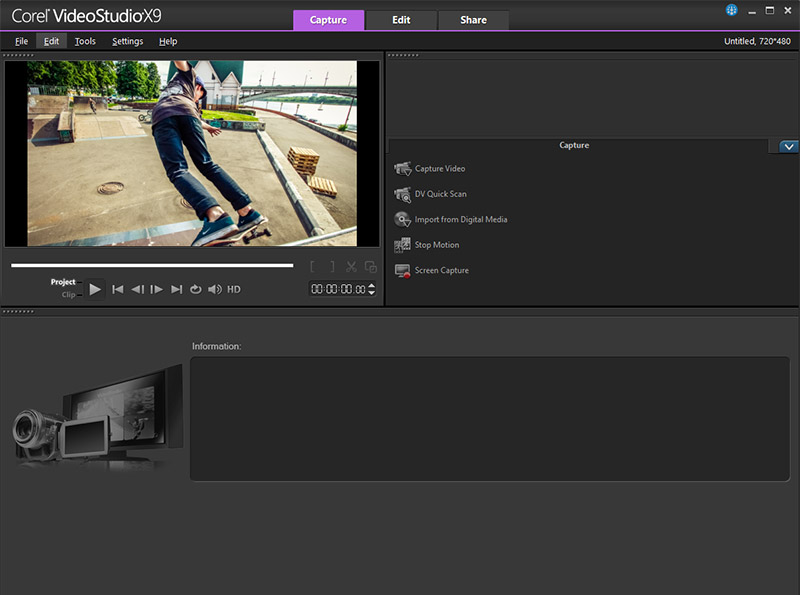Click the Untitled, 720*480 project label
This screenshot has height=595, width=800.
[757, 41]
